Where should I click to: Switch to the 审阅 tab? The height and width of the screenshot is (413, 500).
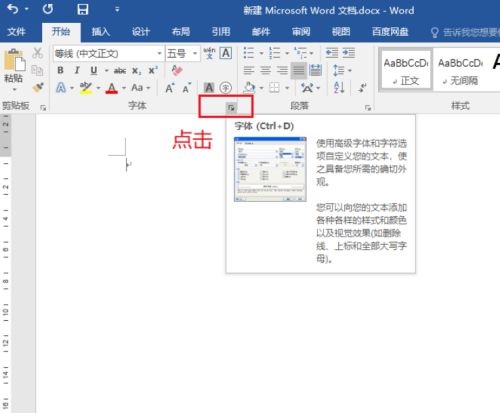pyautogui.click(x=301, y=32)
